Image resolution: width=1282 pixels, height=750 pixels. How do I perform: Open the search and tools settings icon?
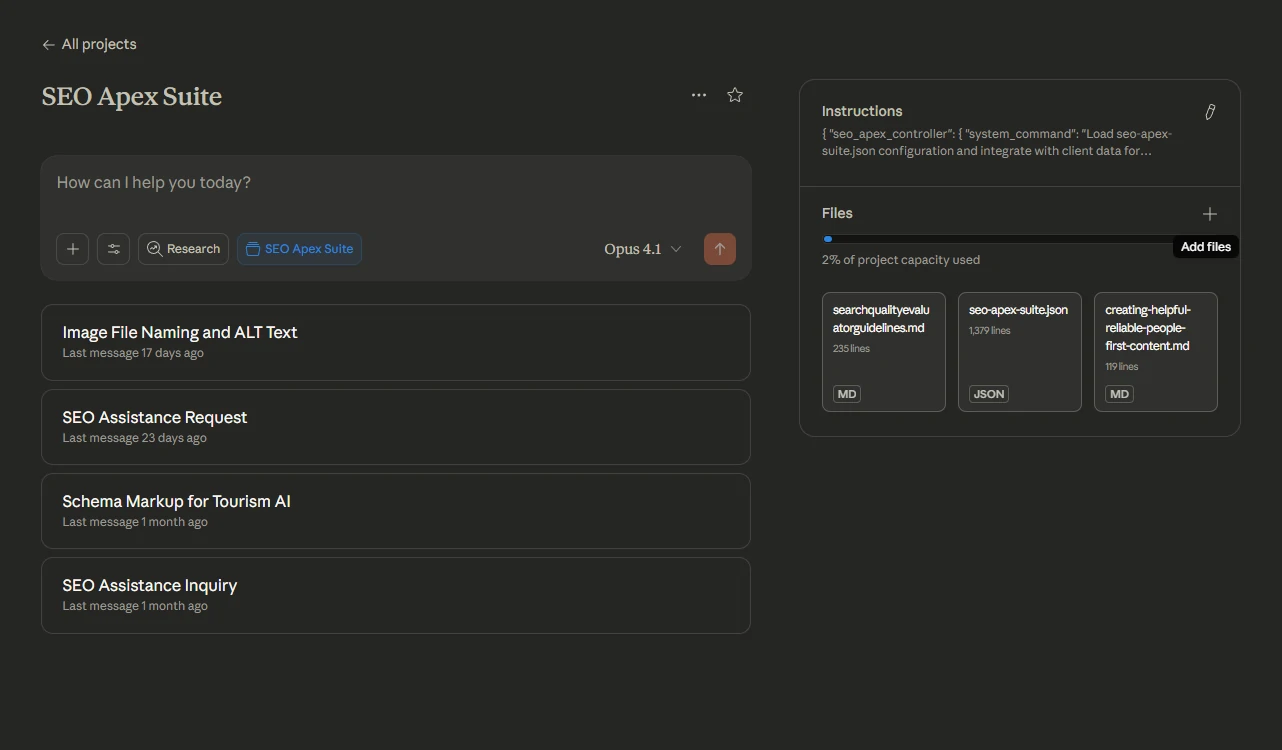(113, 249)
